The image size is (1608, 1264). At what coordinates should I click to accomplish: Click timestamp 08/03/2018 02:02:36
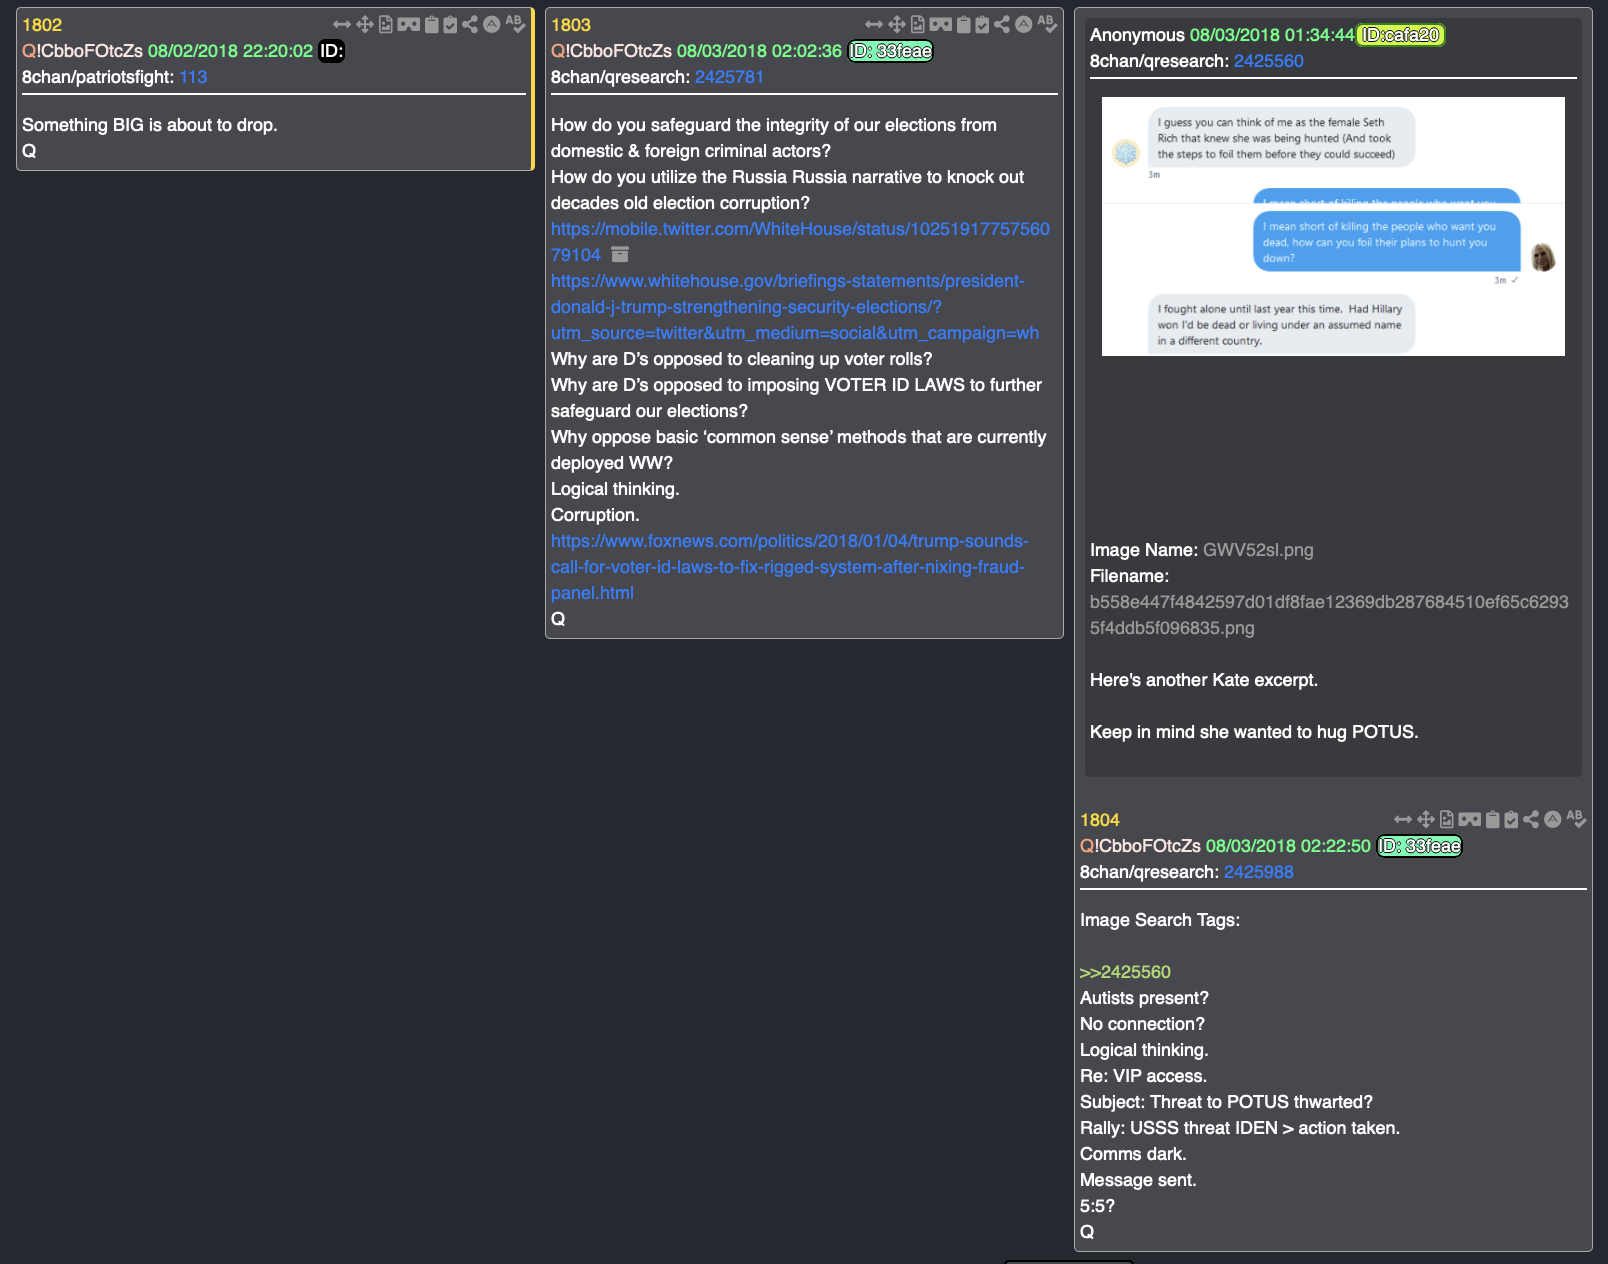(x=759, y=51)
